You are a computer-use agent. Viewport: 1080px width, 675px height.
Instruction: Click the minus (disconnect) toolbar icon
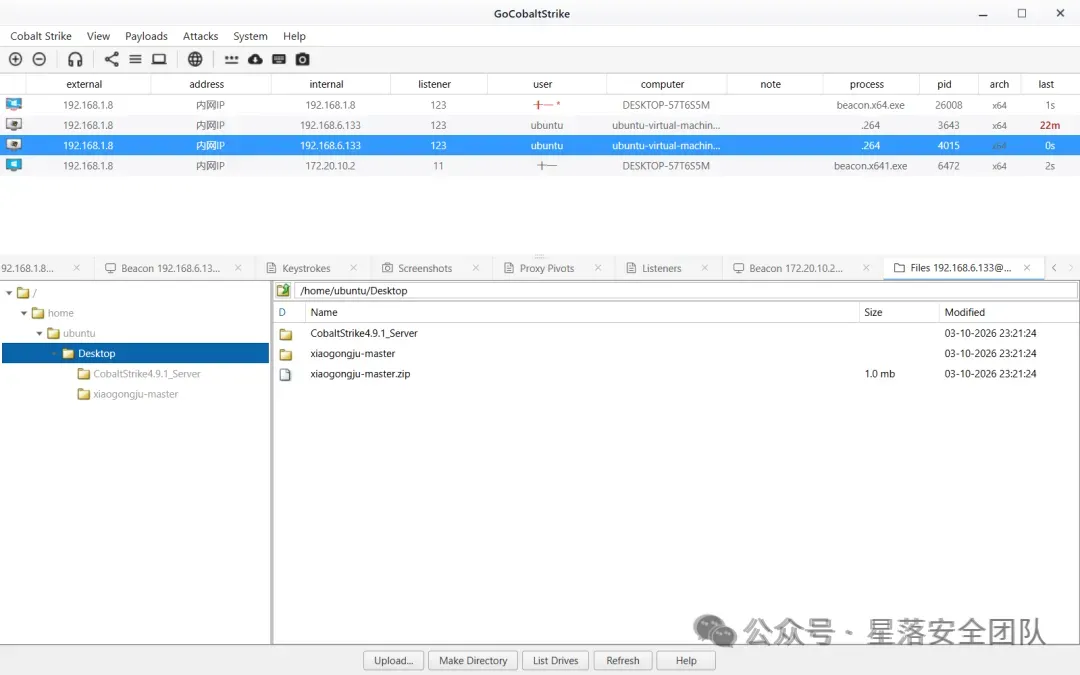39,59
